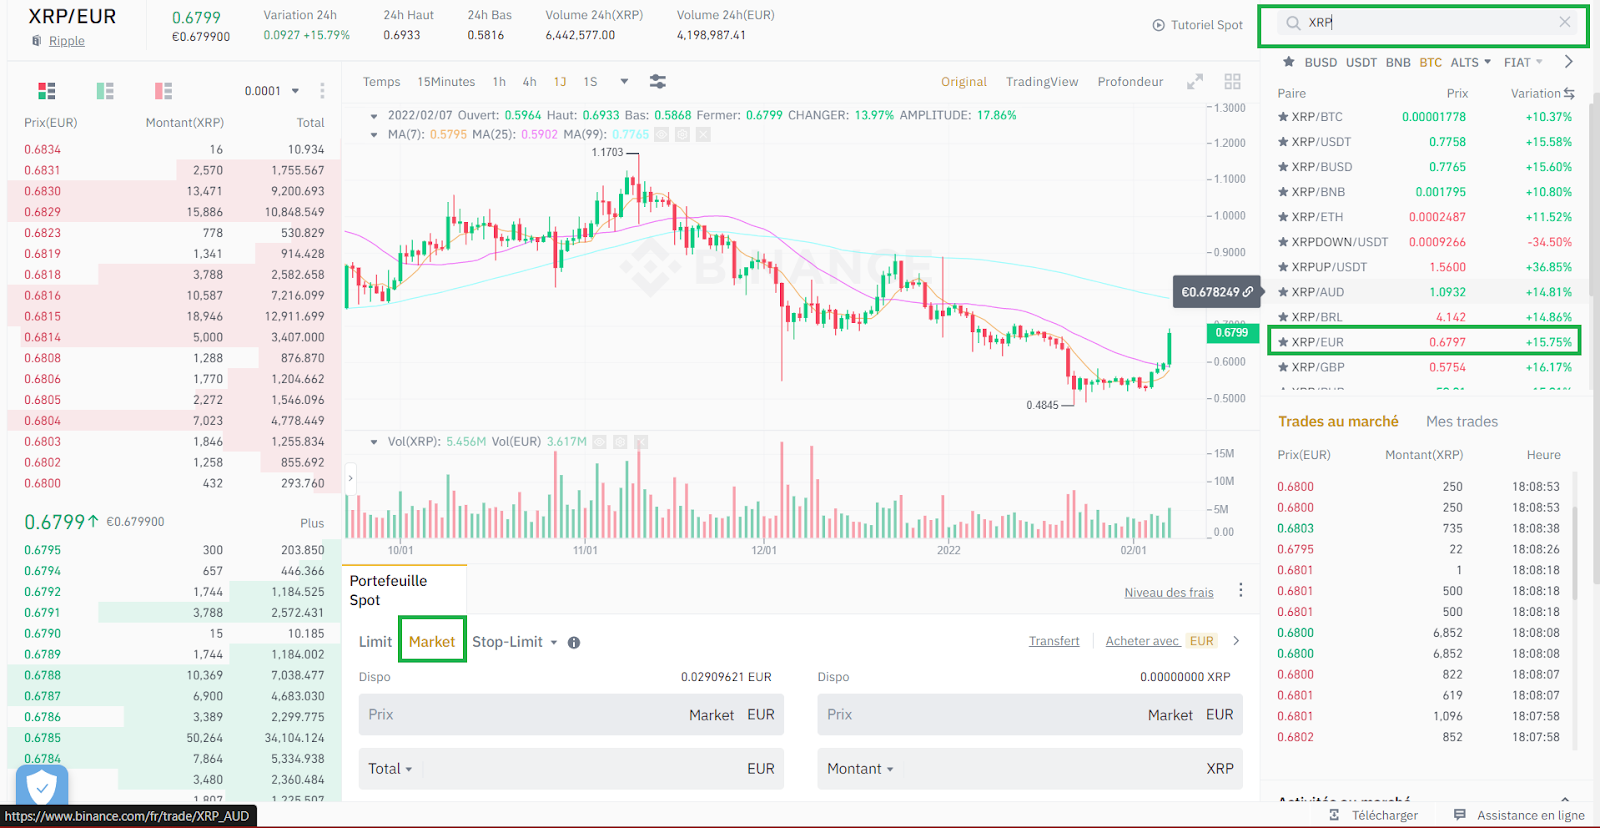The image size is (1600, 828).
Task: Click the shield security badge icon
Action: pyautogui.click(x=42, y=786)
